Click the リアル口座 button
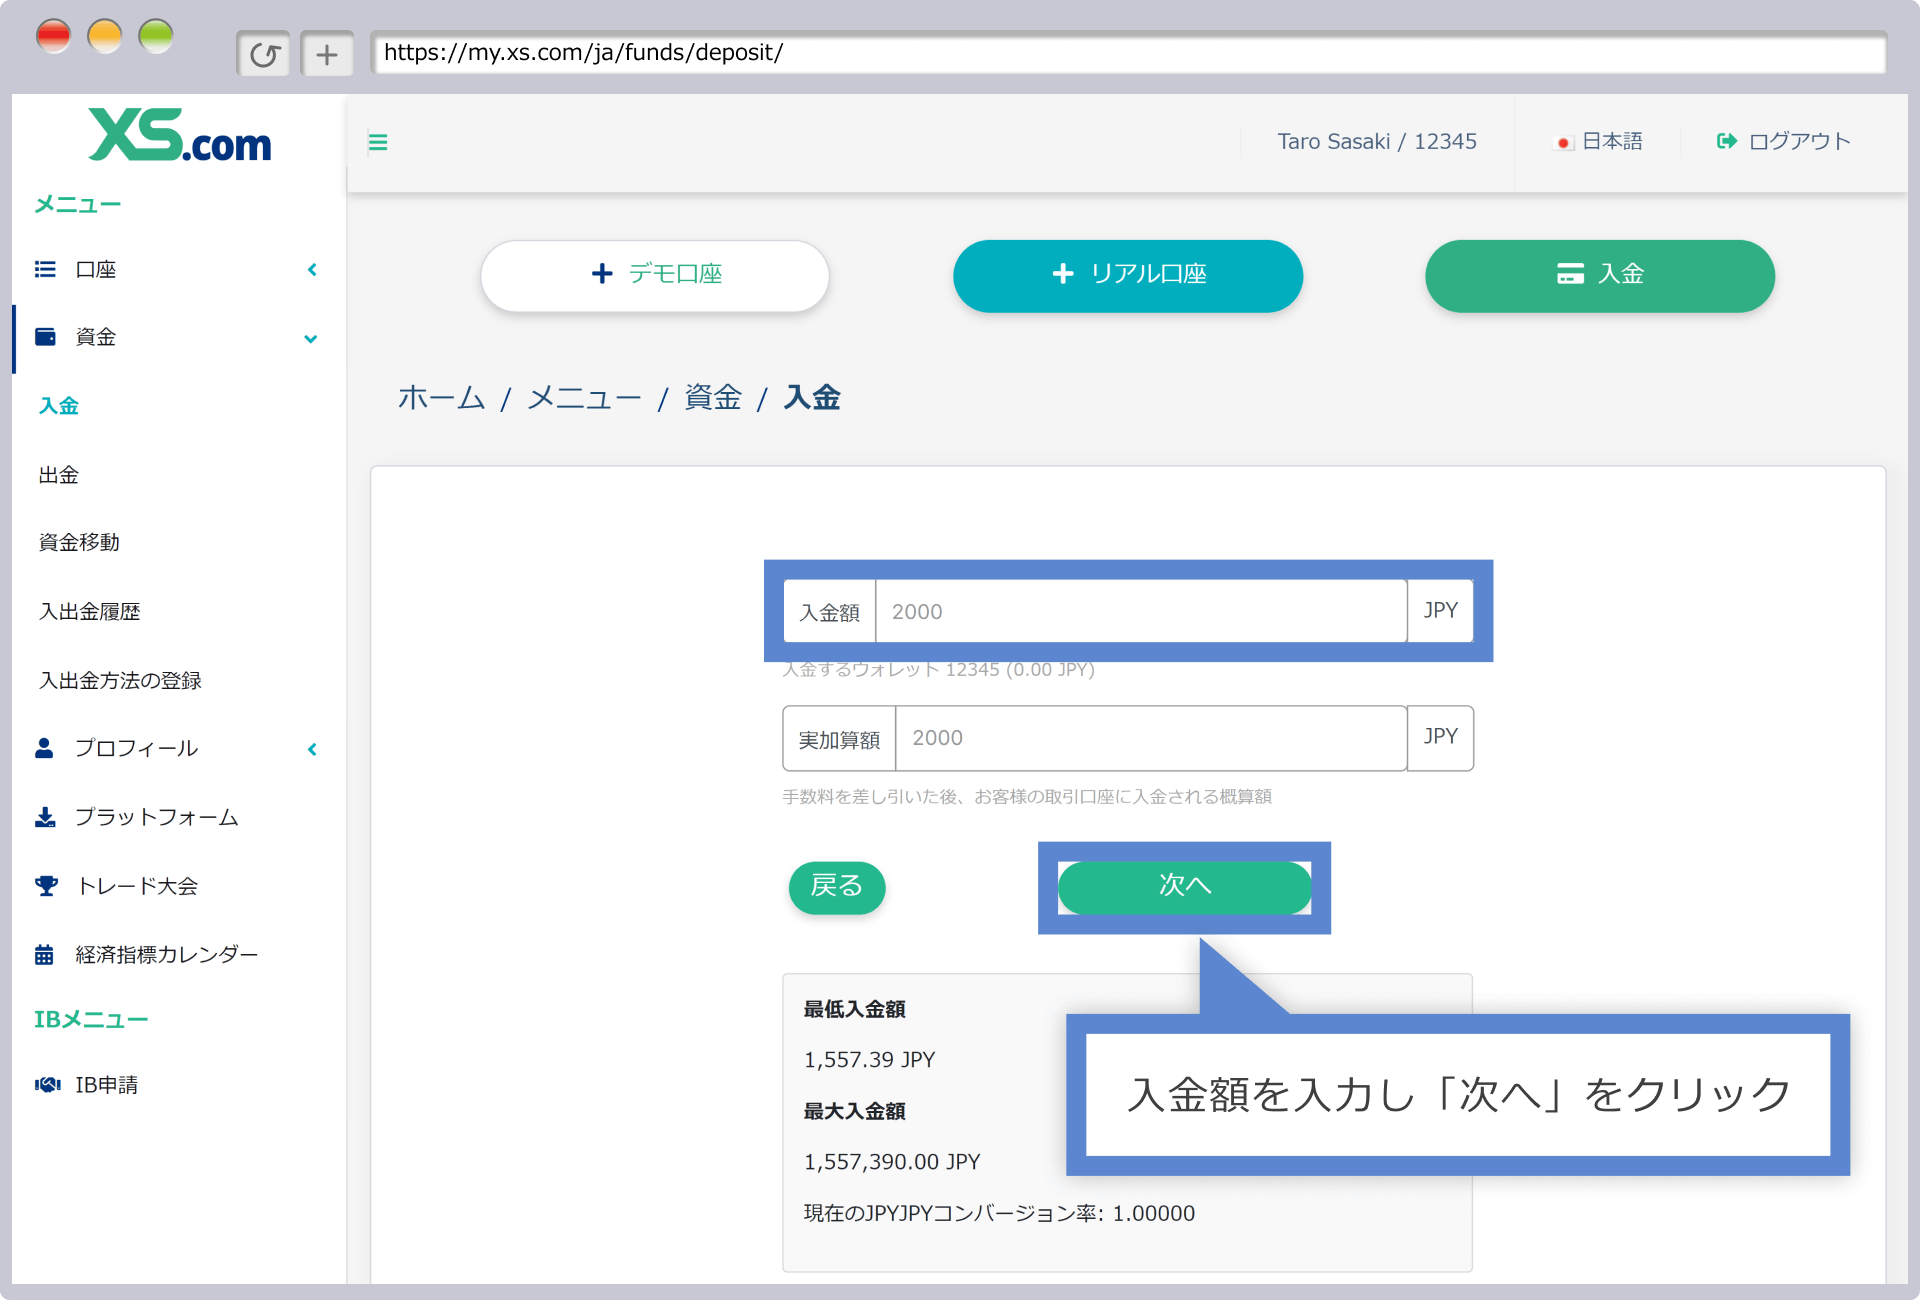1920x1300 pixels. click(x=1128, y=275)
